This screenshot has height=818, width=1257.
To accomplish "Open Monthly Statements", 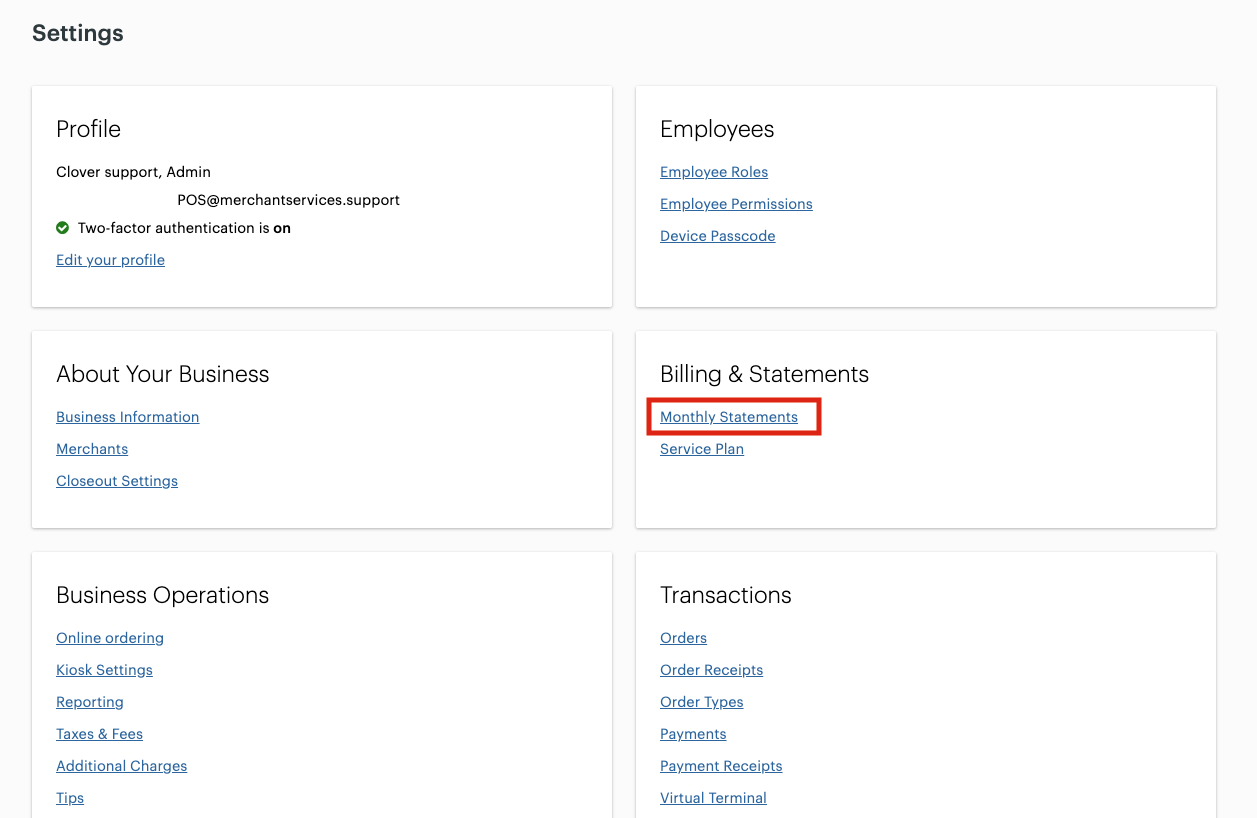I will pyautogui.click(x=729, y=417).
